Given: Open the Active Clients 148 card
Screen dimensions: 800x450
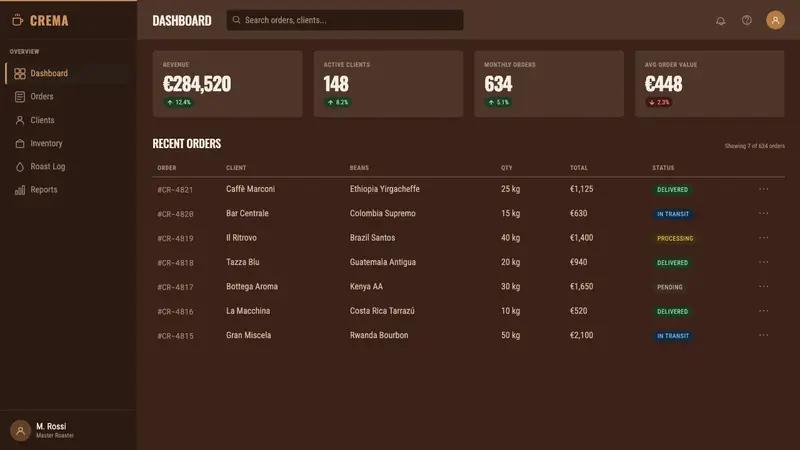Looking at the screenshot, I should click(x=388, y=84).
